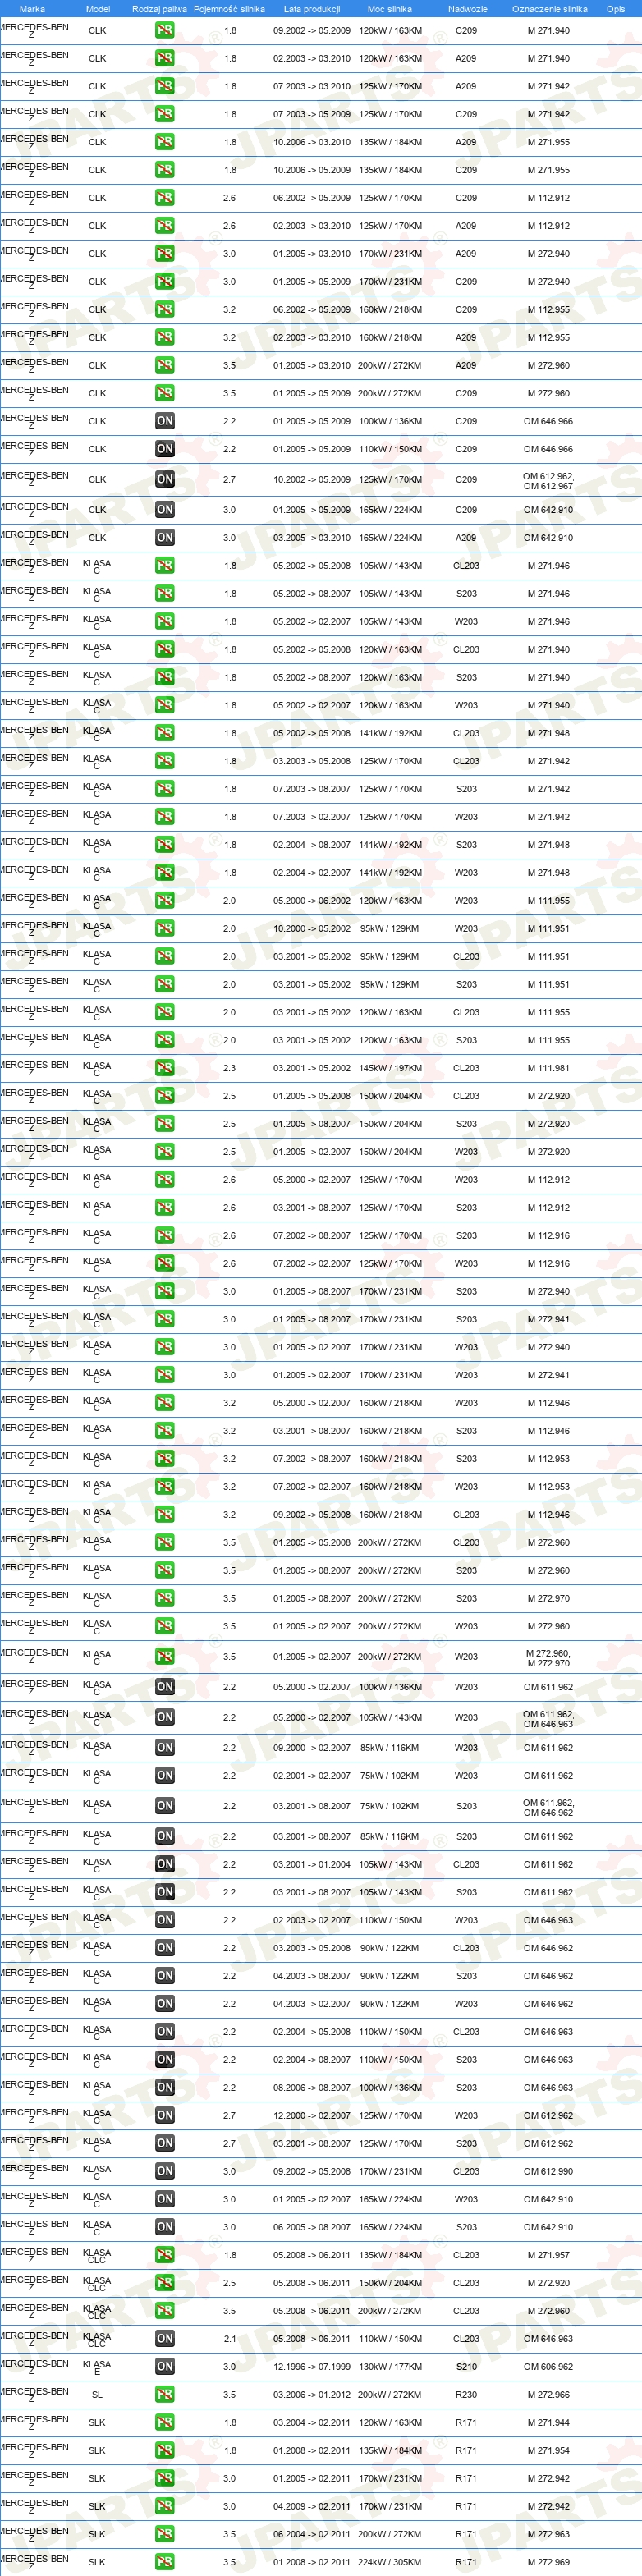The width and height of the screenshot is (642, 2576).
Task: Click diesel ON icon in 08.2006 -> 08.2007 row
Action: click(x=165, y=2087)
